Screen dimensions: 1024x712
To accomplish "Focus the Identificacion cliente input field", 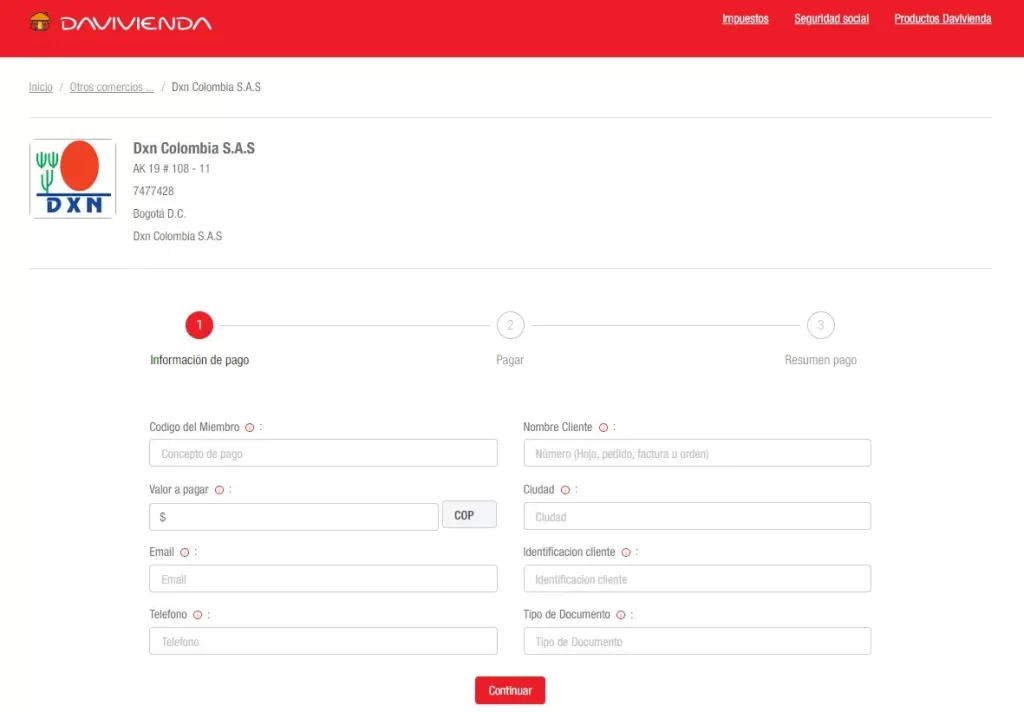I will pos(697,579).
